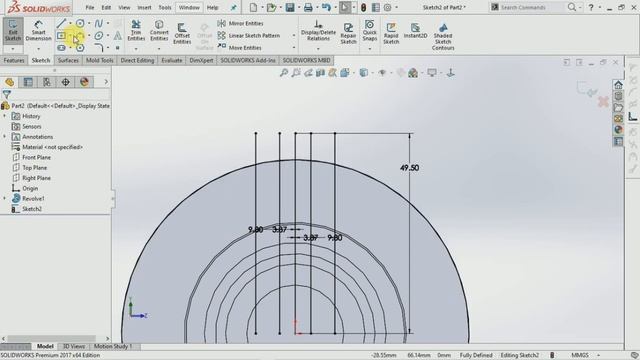Select the Straight Slot tool

(61, 48)
